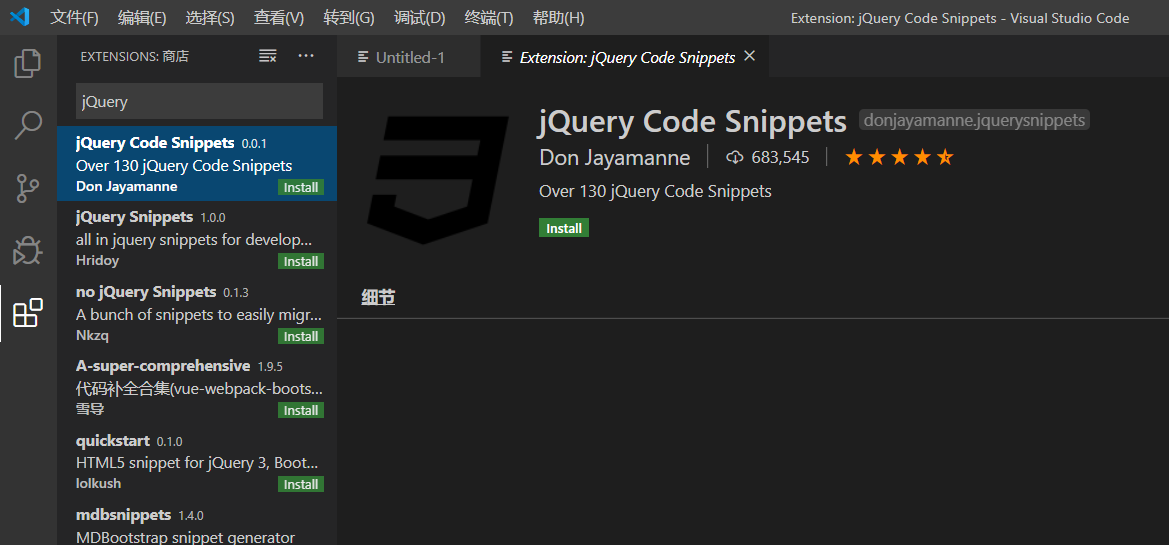
Task: Open the Explorer view in activity bar
Action: [x=28, y=63]
